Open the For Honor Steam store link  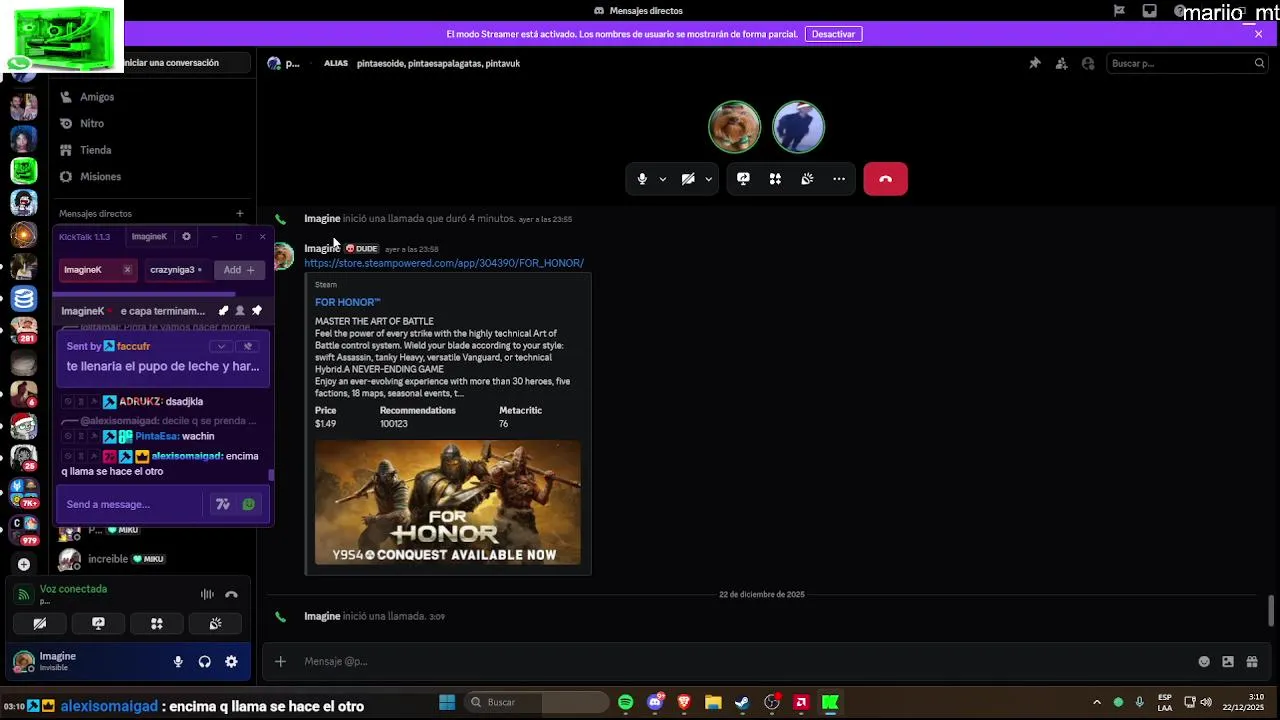click(x=444, y=263)
